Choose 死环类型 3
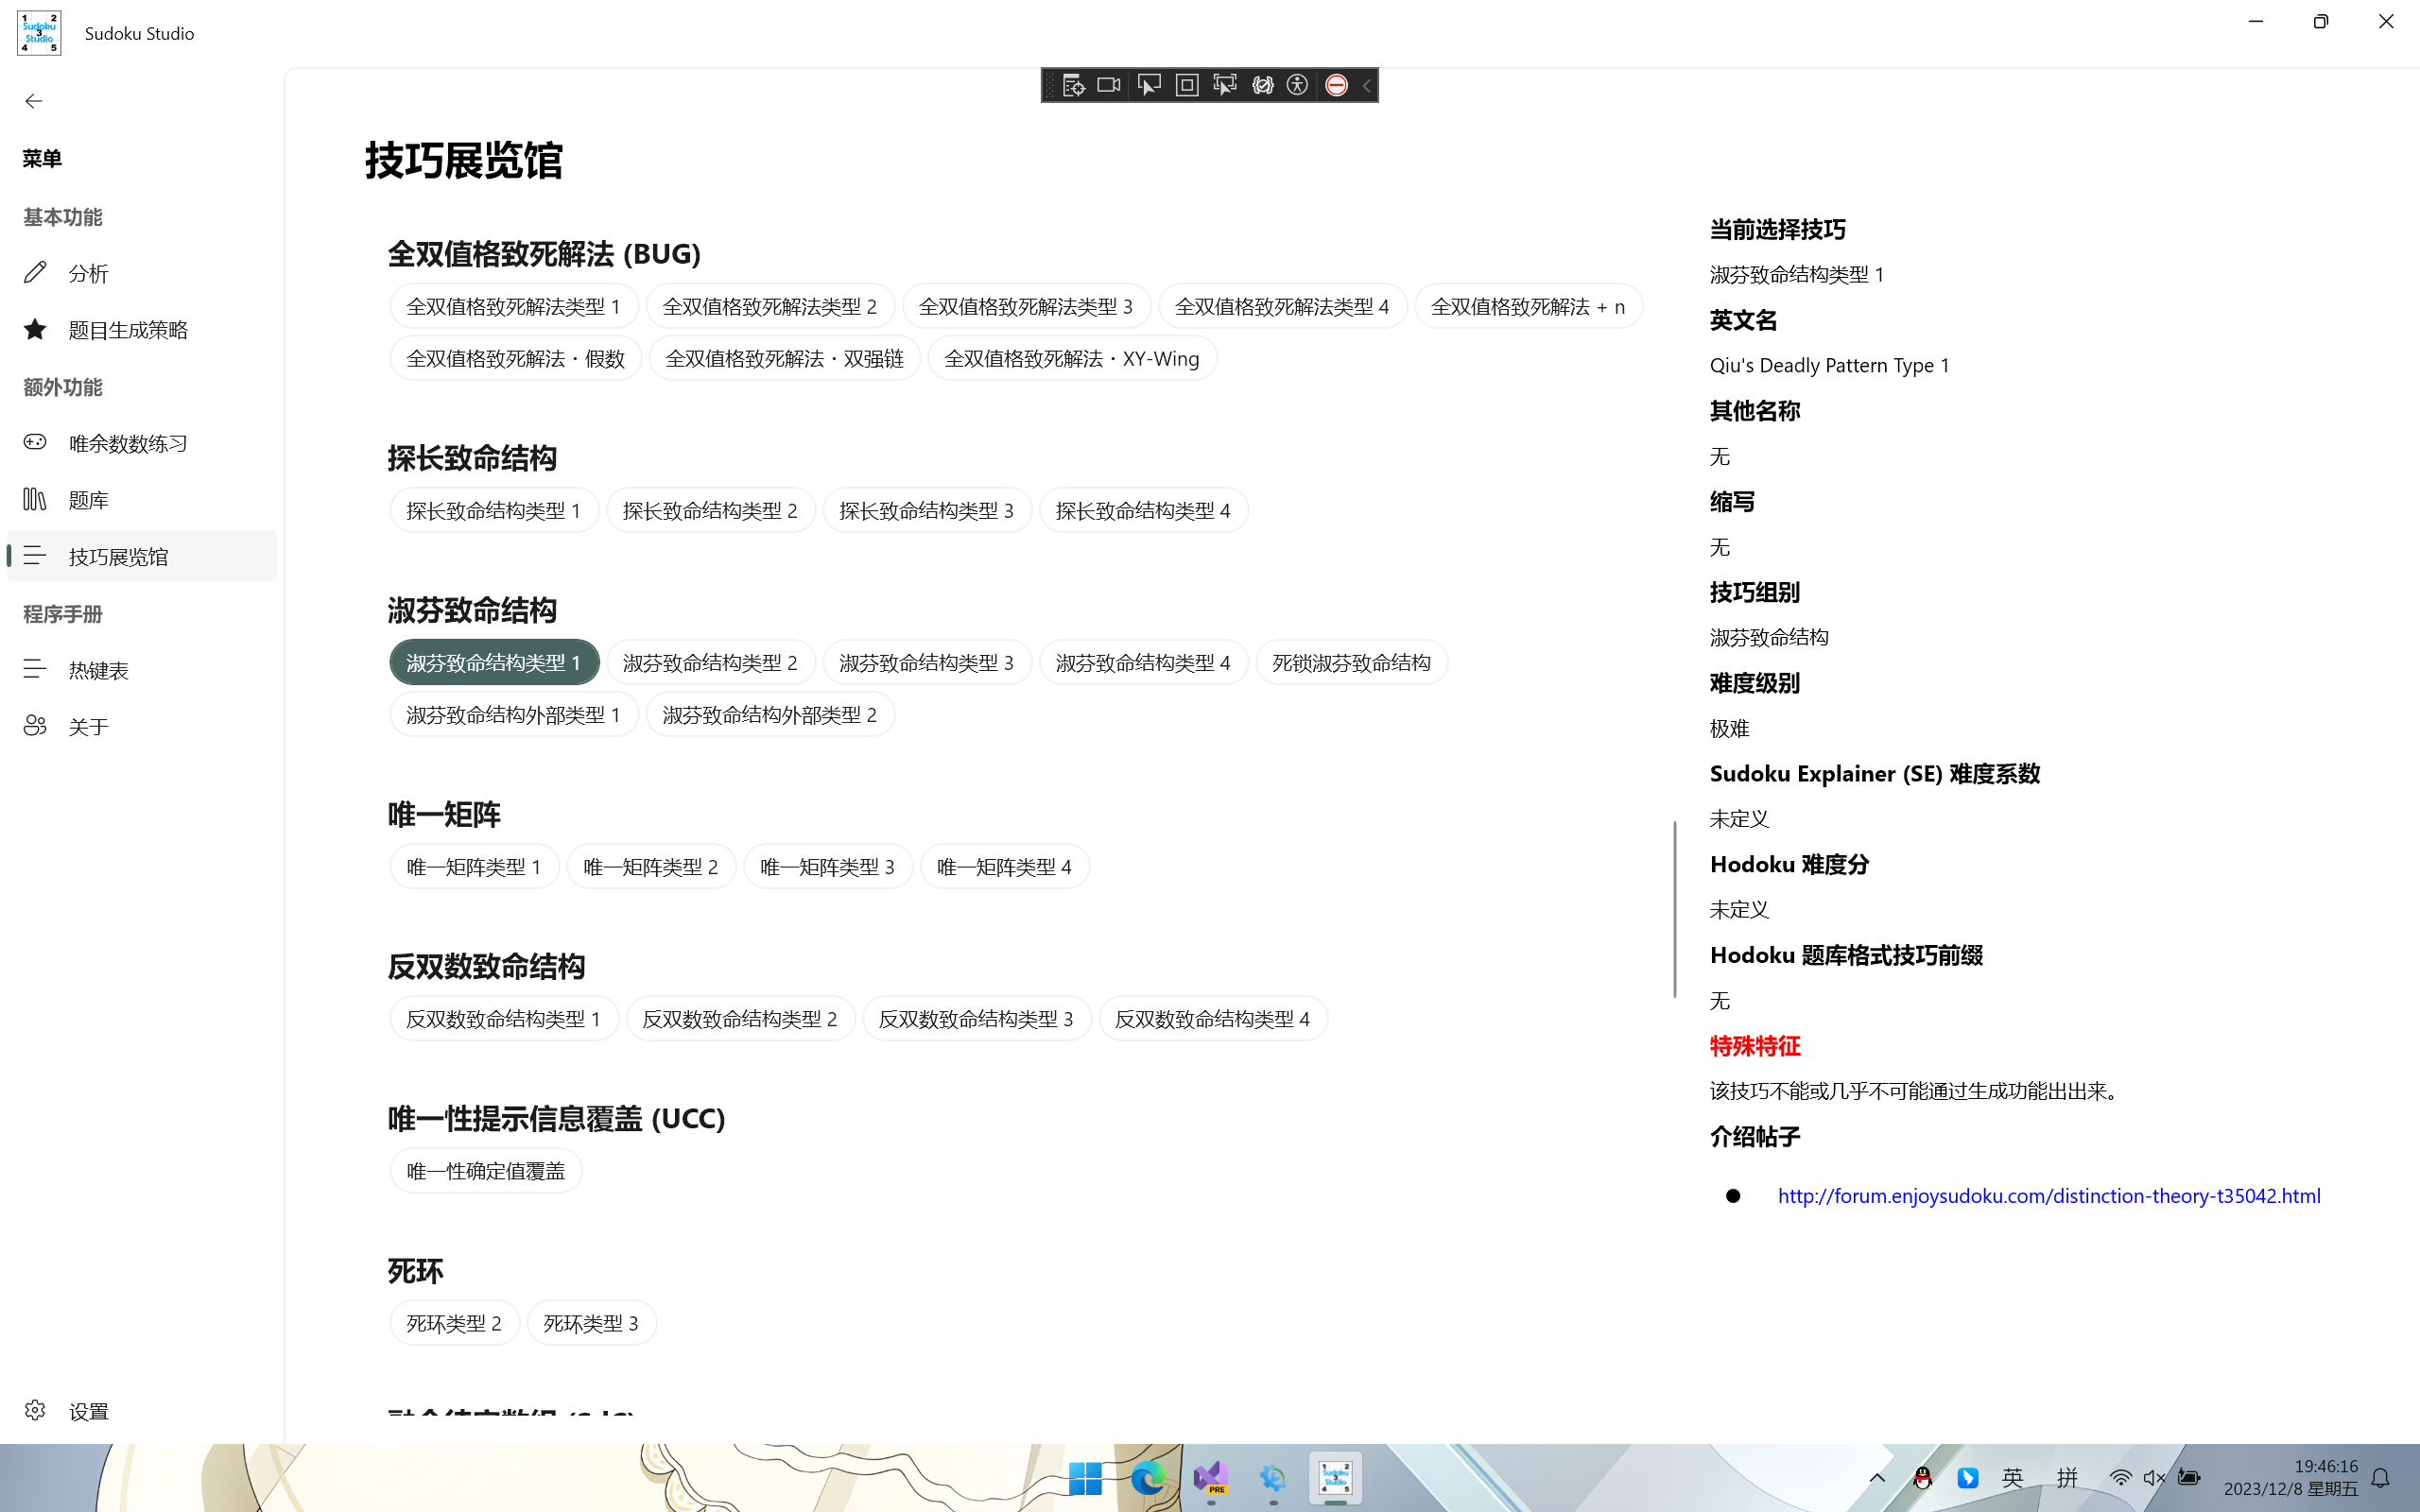This screenshot has width=2420, height=1512. (x=591, y=1323)
